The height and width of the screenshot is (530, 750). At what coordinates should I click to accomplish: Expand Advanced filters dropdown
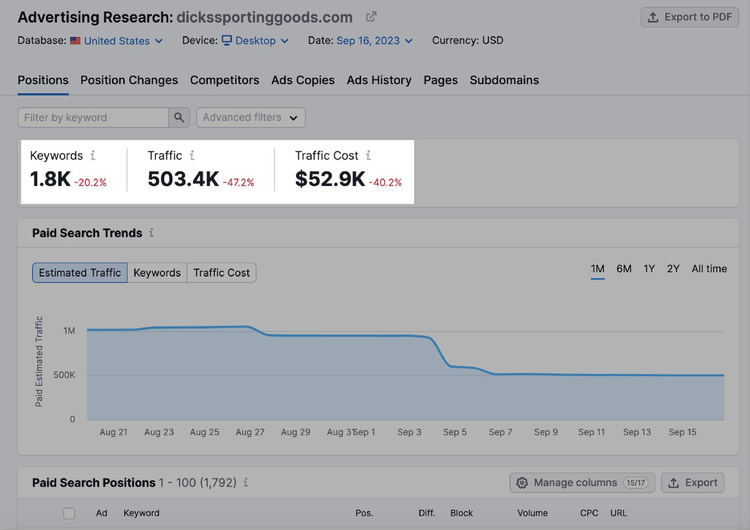coord(251,117)
